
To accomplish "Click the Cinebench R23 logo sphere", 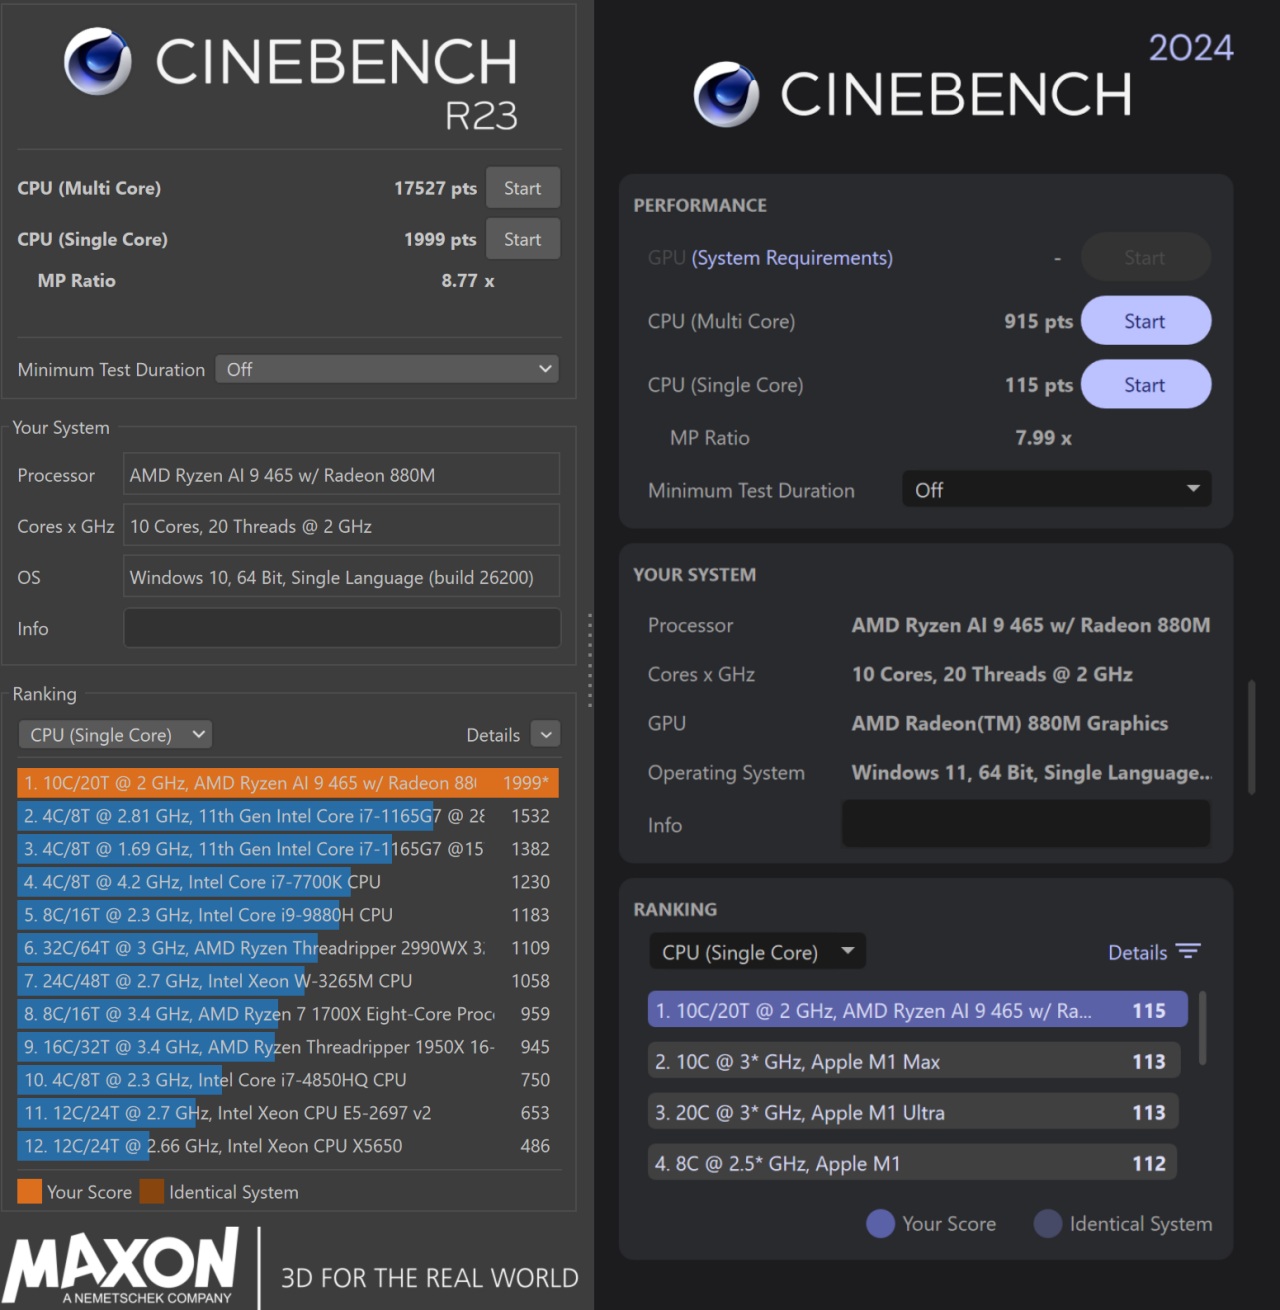I will pos(97,62).
